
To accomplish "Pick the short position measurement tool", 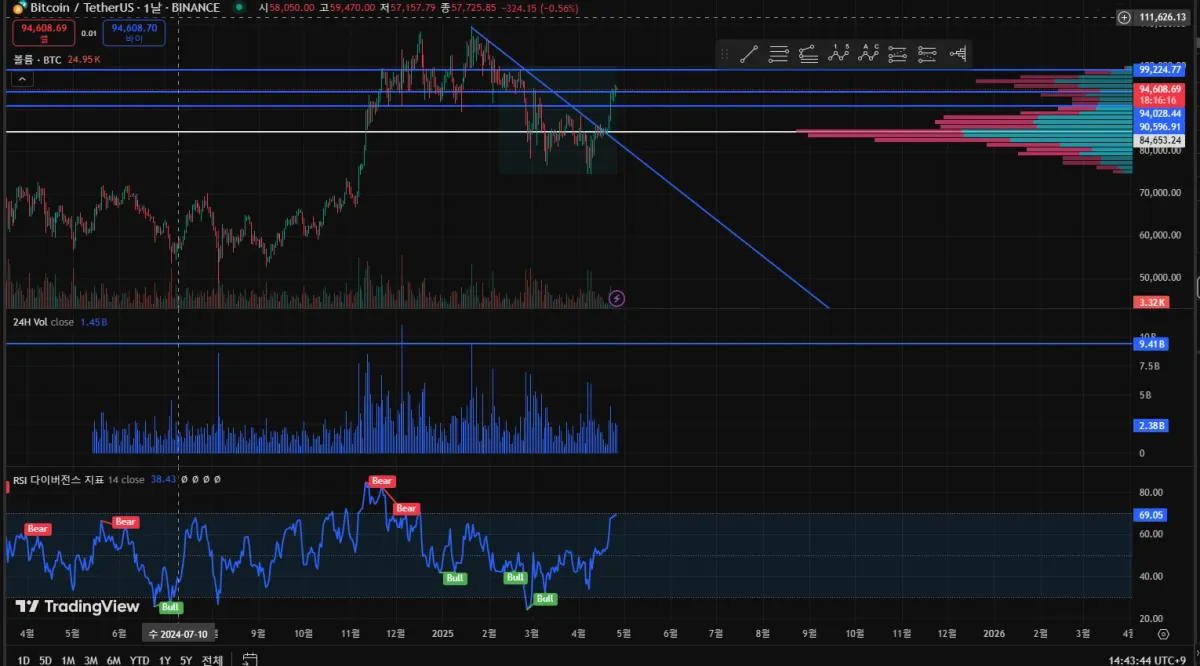I will 927,54.
